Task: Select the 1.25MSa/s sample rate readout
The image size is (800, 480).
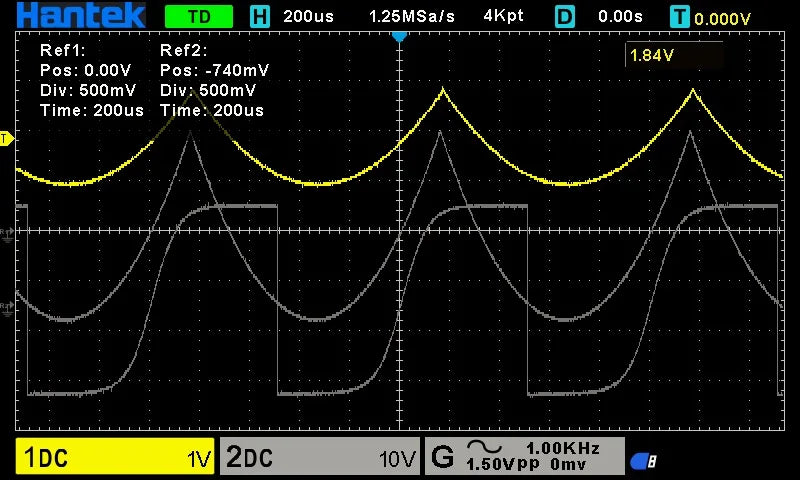Action: tap(411, 16)
